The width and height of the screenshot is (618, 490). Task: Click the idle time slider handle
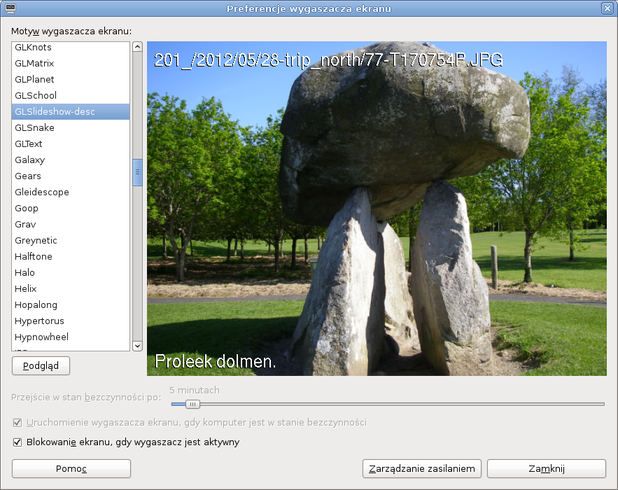193,404
